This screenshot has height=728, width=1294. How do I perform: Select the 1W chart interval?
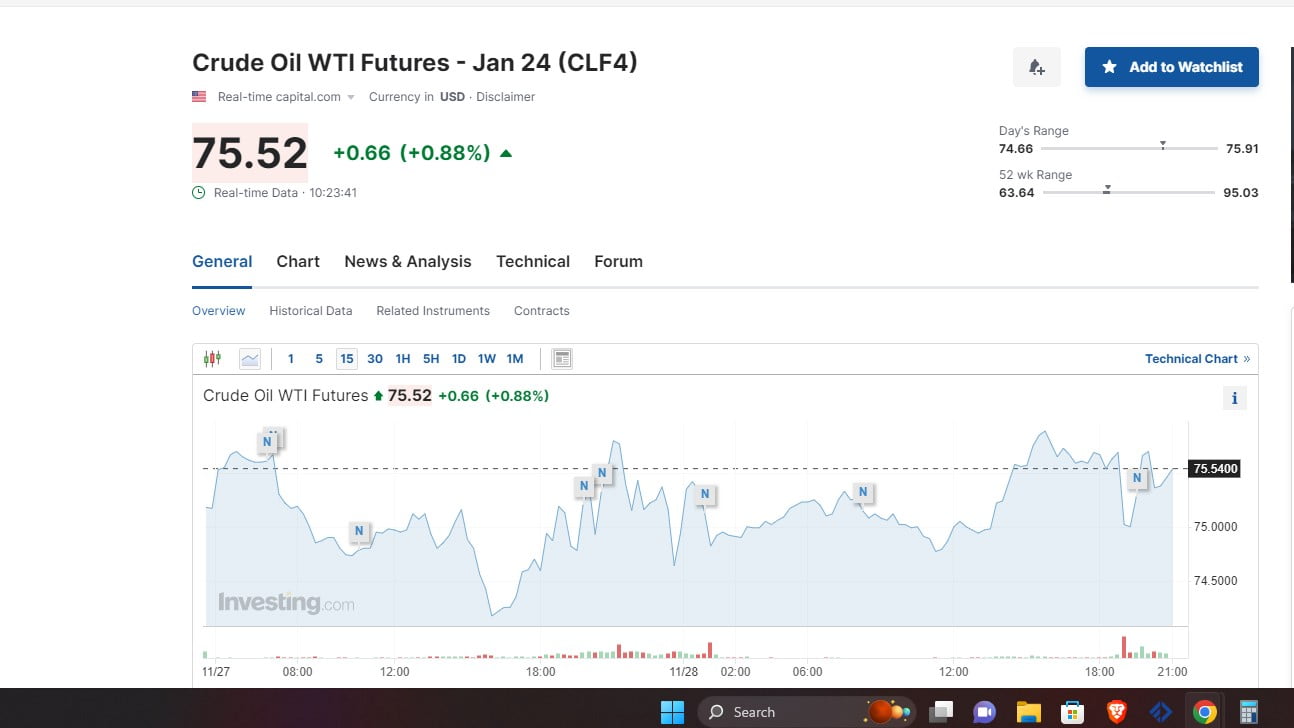(487, 358)
